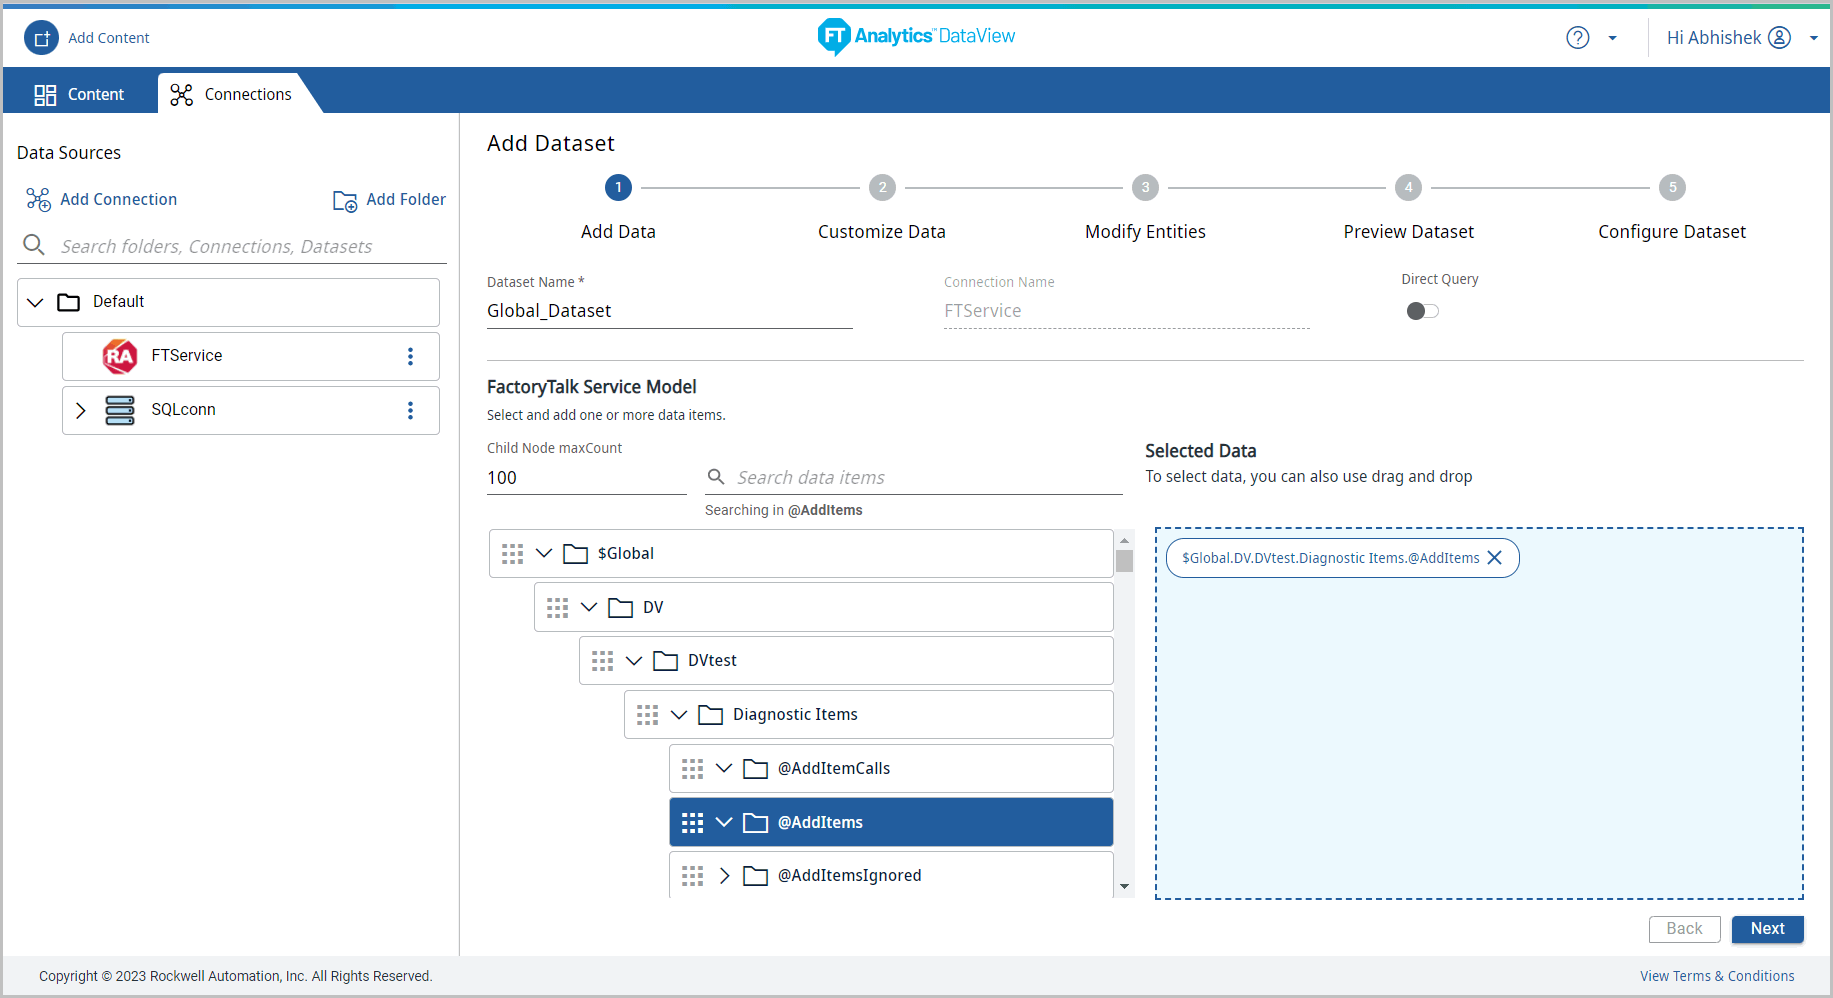
Task: Click the Search data items magnifier icon
Action: tap(716, 476)
